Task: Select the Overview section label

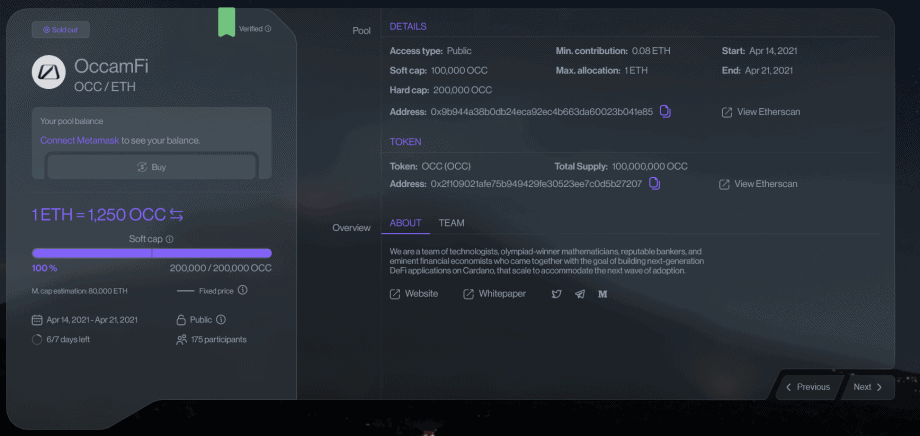Action: pyautogui.click(x=351, y=228)
